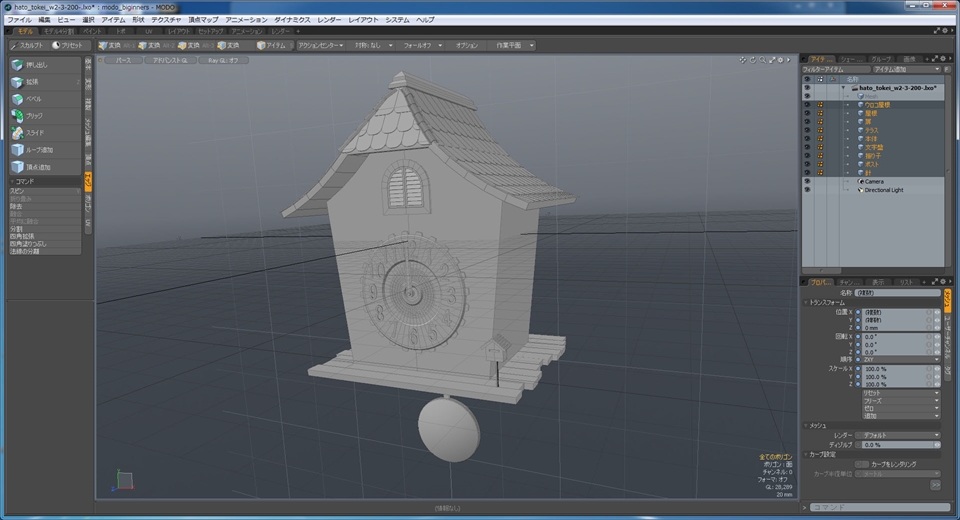Switch to the ペイント layout tab
The width and height of the screenshot is (960, 520).
(92, 31)
